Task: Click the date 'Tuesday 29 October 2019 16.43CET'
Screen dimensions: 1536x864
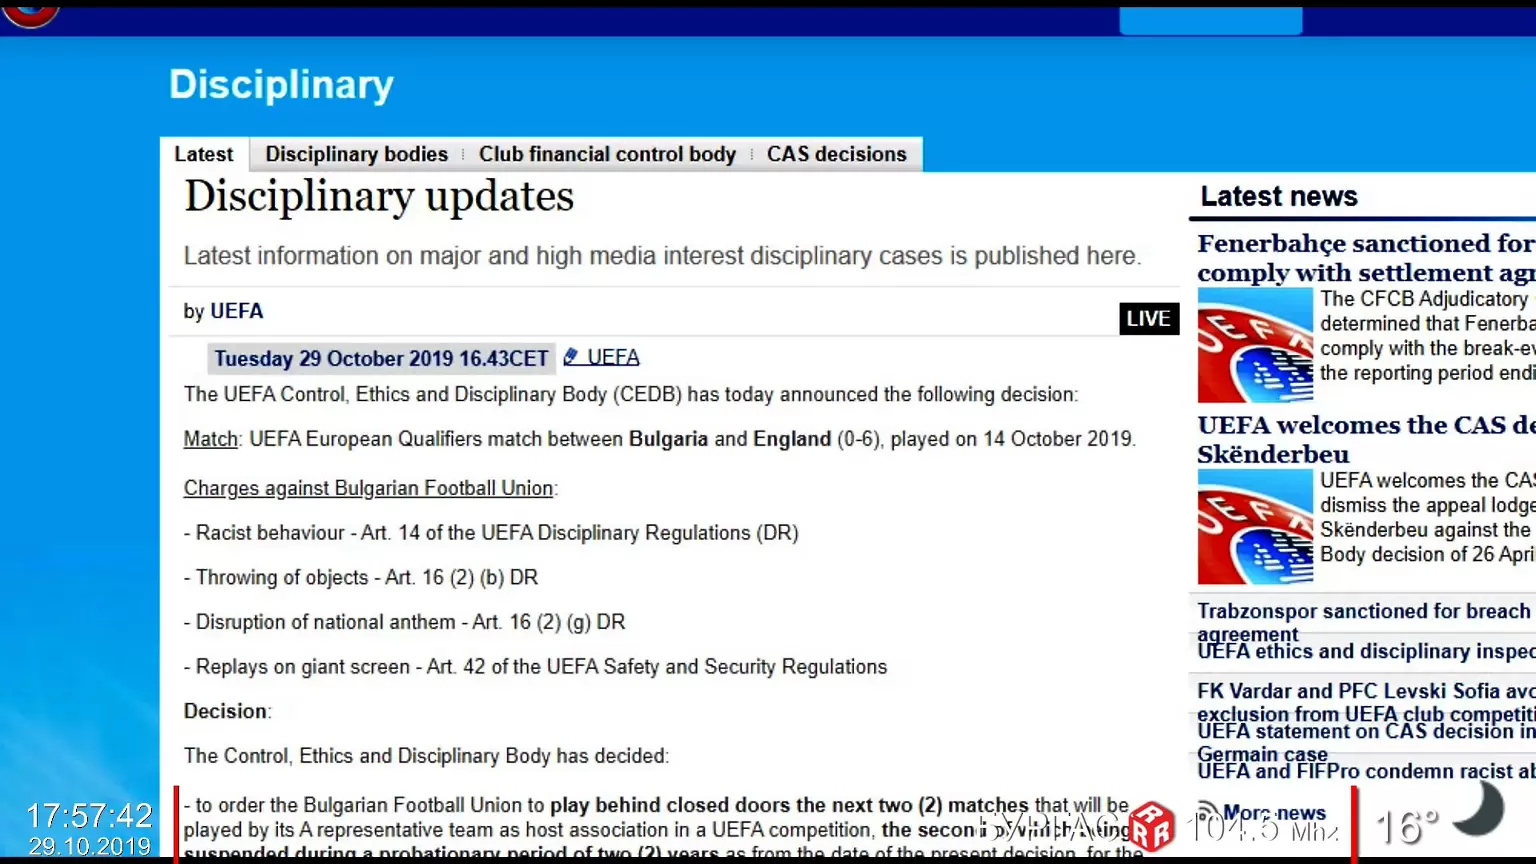Action: tap(381, 358)
